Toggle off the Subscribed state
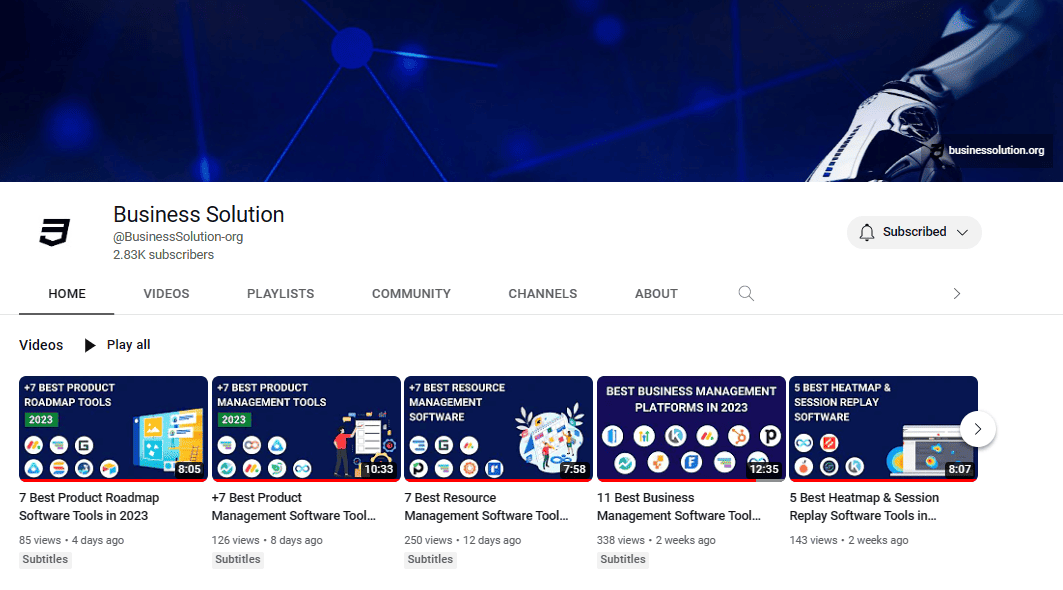Screen dimensions: 1063x590 coord(913,231)
